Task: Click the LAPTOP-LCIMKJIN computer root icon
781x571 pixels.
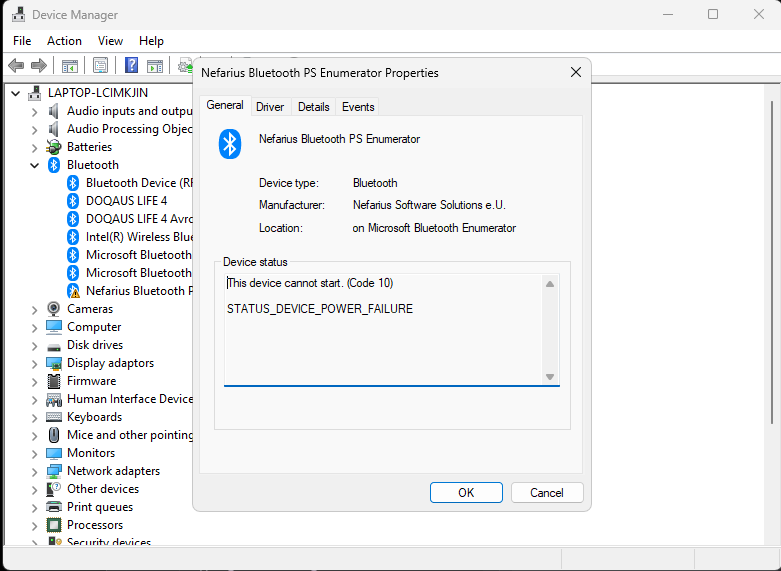Action: pos(34,93)
